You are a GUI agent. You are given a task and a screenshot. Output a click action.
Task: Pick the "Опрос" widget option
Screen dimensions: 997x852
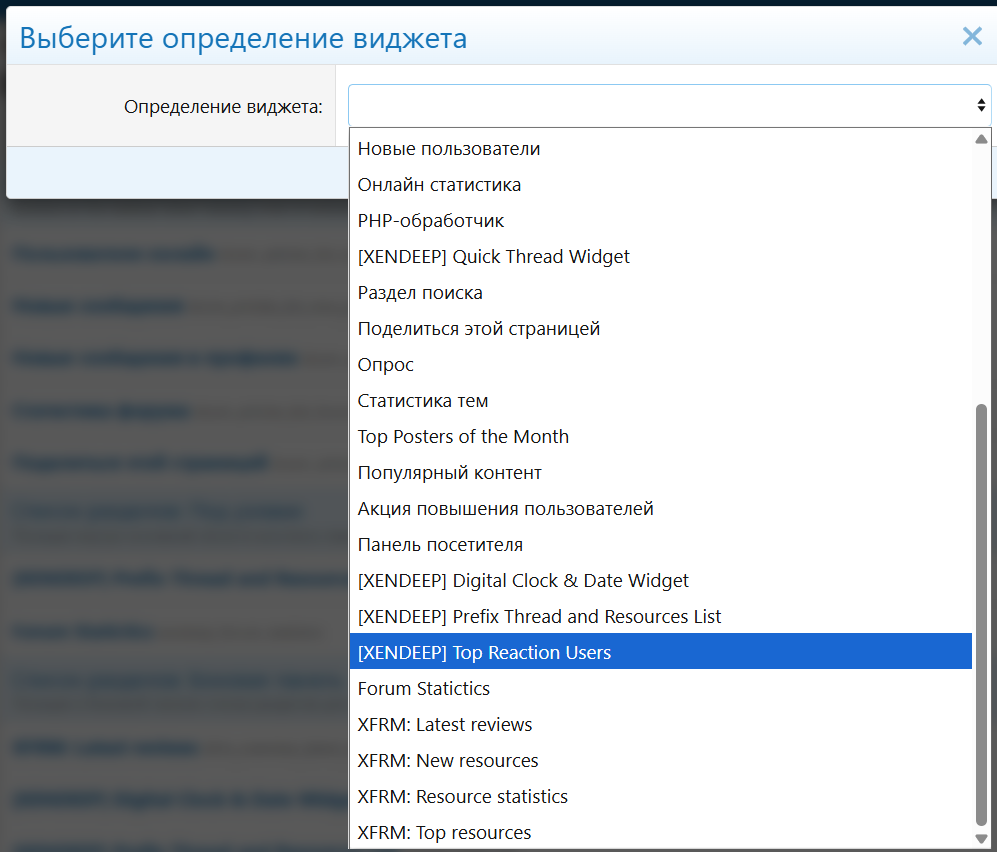(386, 365)
